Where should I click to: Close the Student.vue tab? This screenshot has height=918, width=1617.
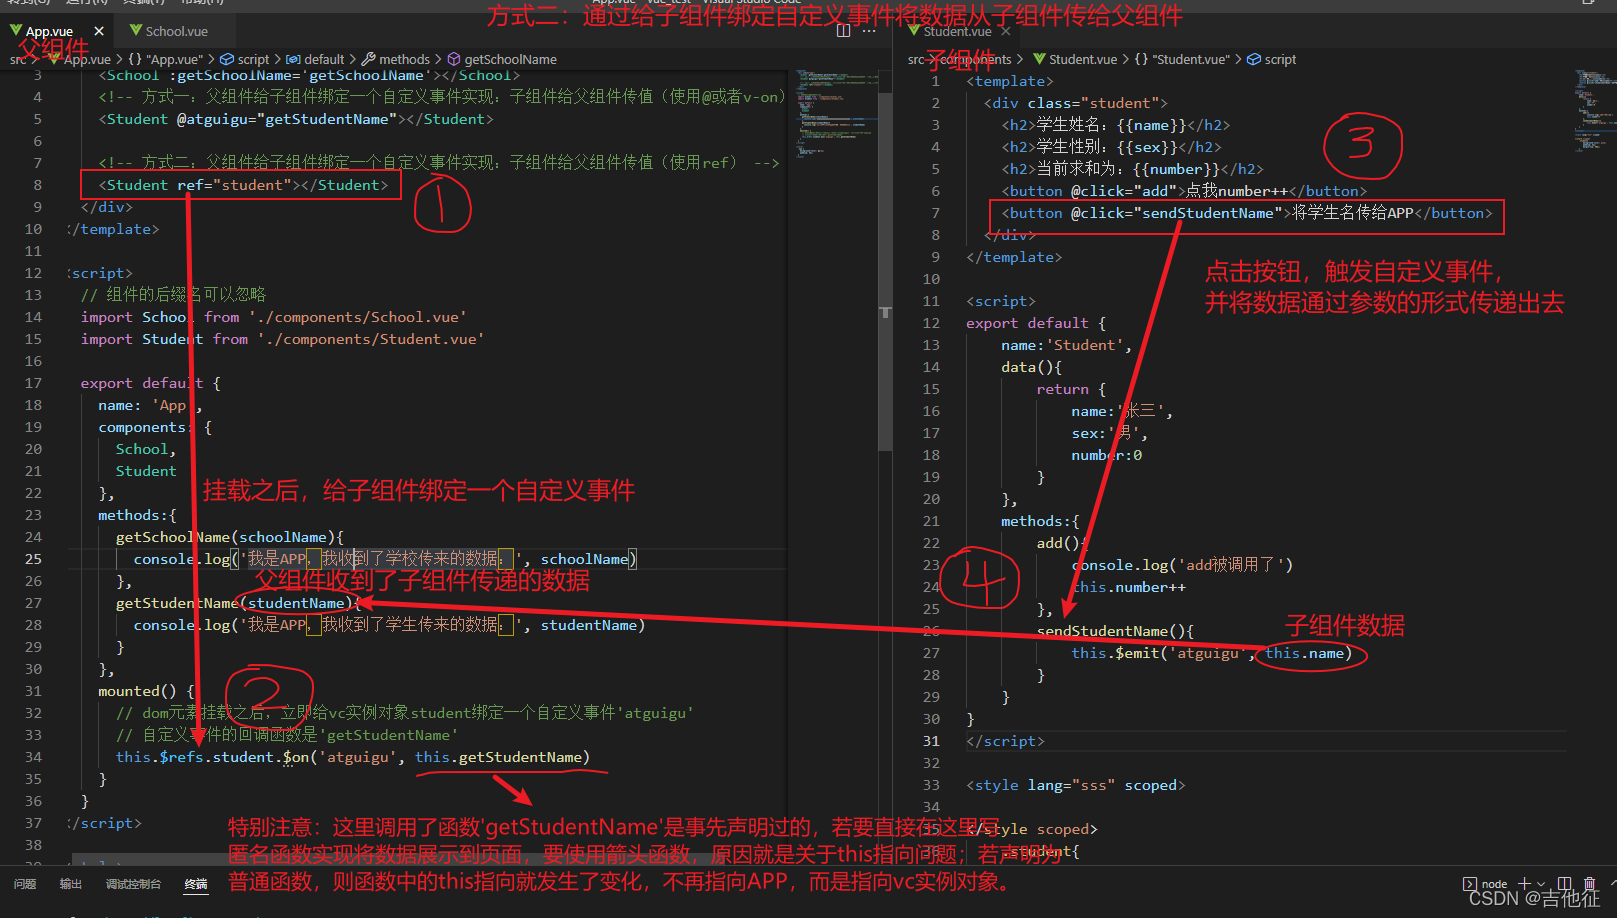pyautogui.click(x=1006, y=31)
